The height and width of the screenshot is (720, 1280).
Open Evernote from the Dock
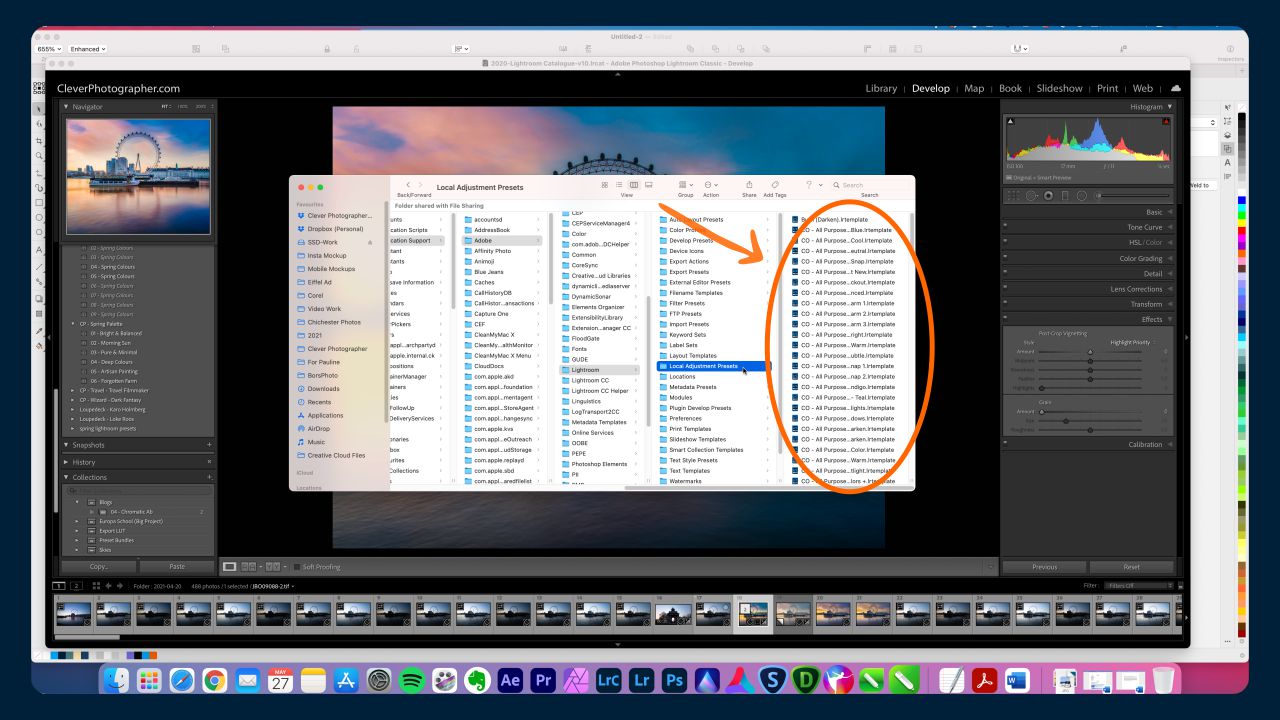click(477, 680)
